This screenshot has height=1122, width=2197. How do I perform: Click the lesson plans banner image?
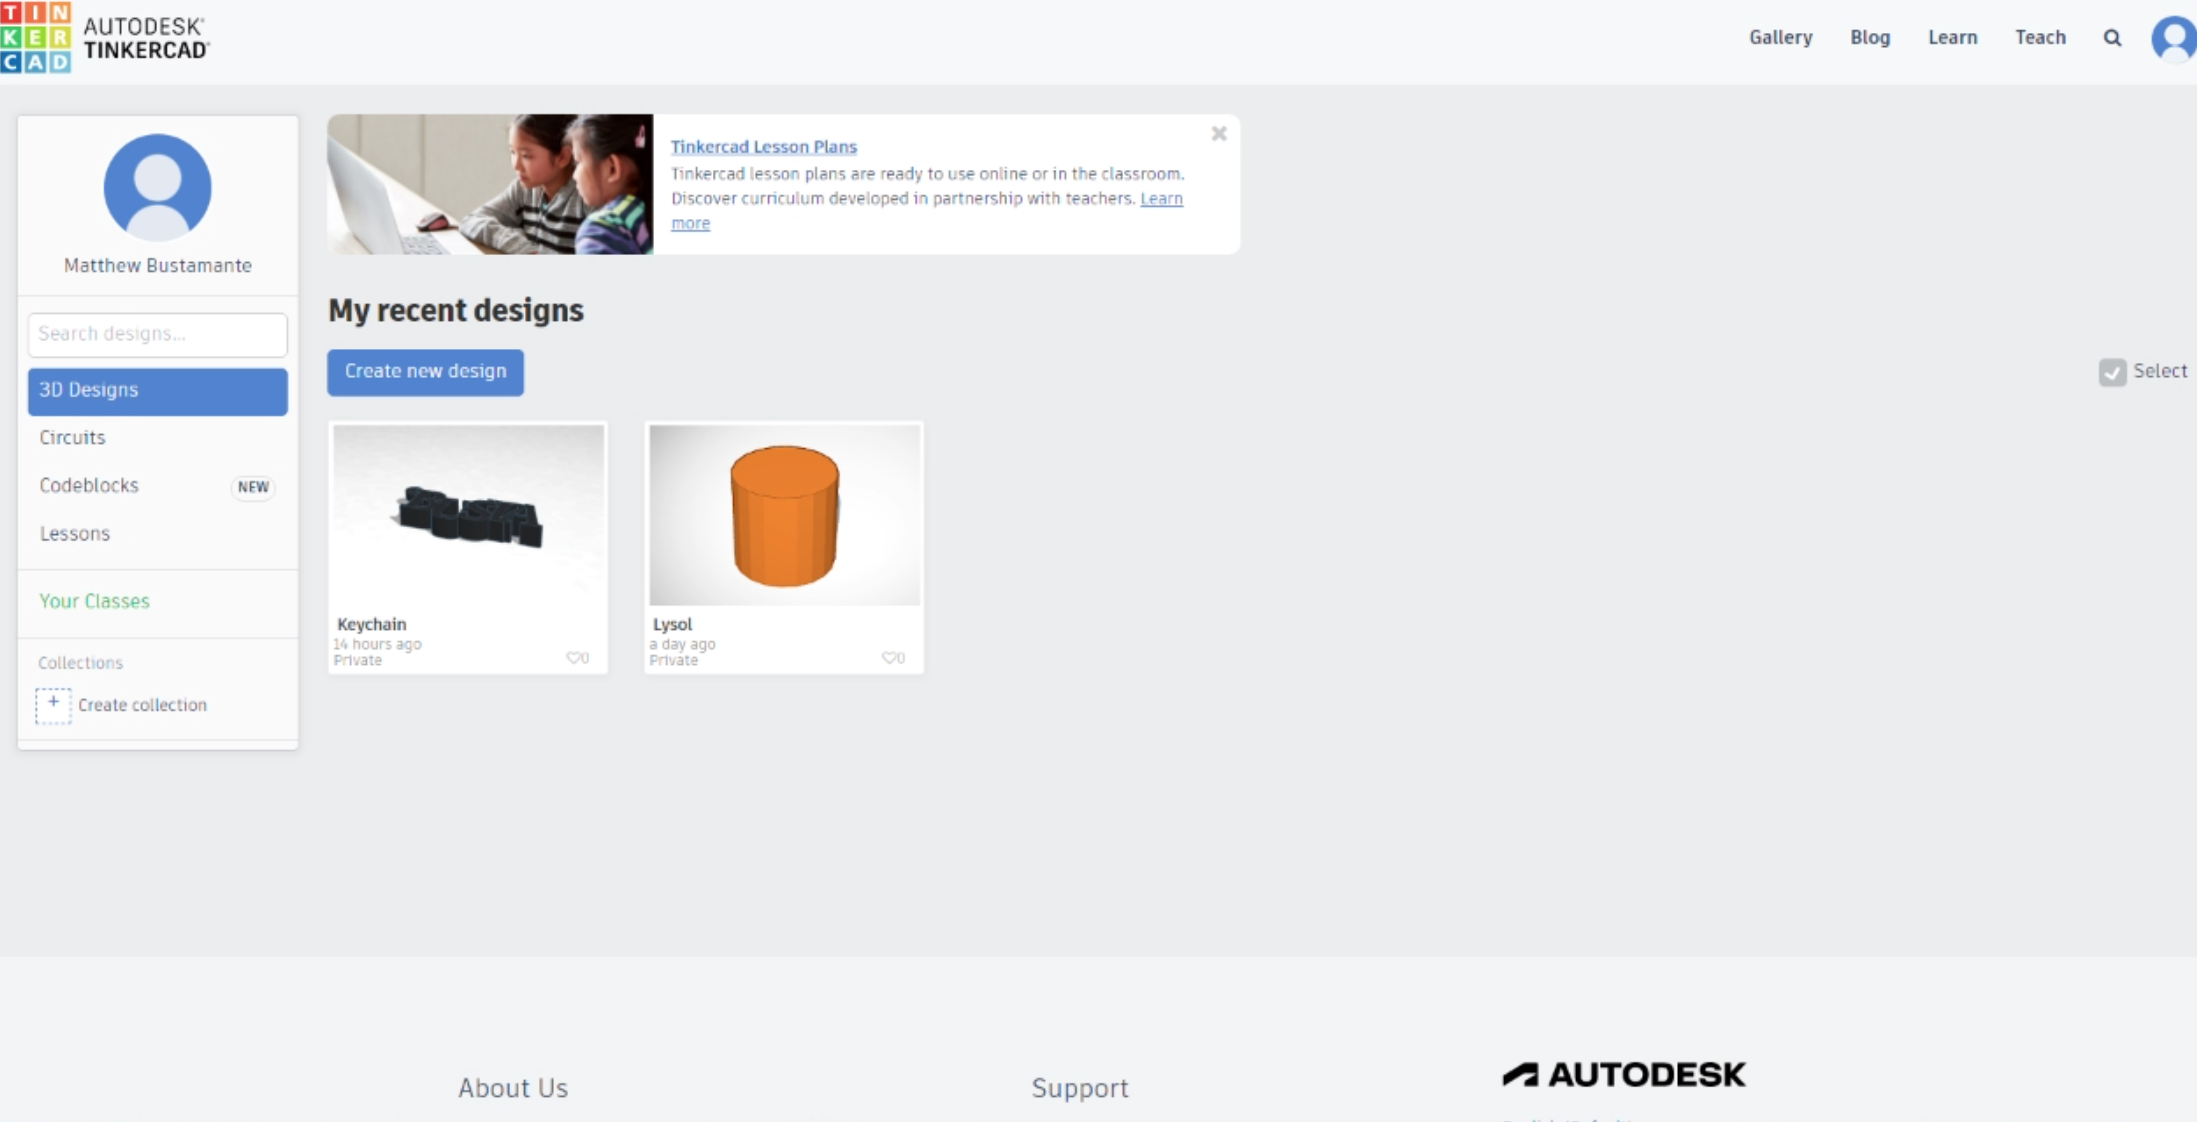(490, 184)
